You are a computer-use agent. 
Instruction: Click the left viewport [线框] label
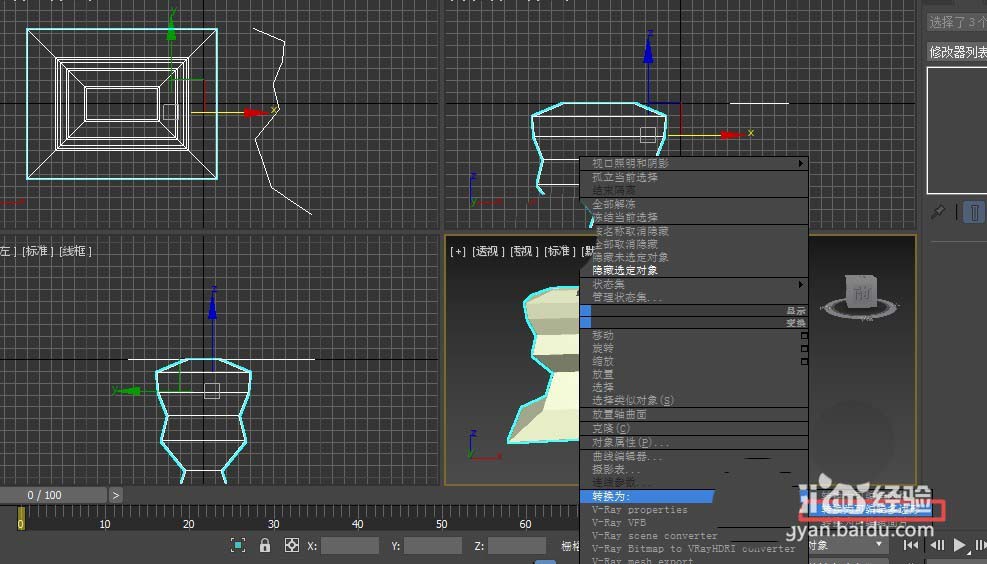tap(76, 251)
